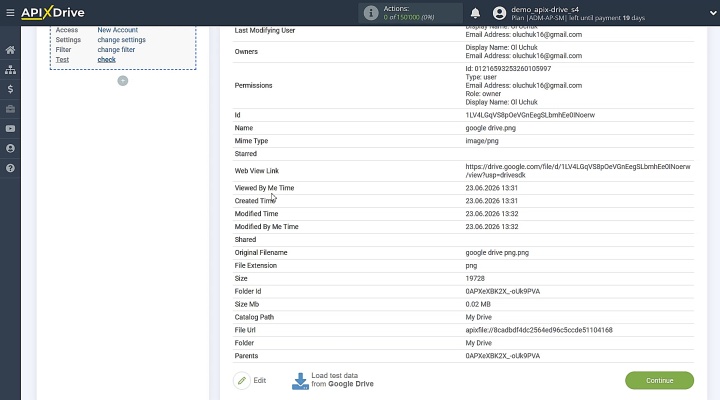Open the help question mark icon
720x400 pixels.
(10, 168)
